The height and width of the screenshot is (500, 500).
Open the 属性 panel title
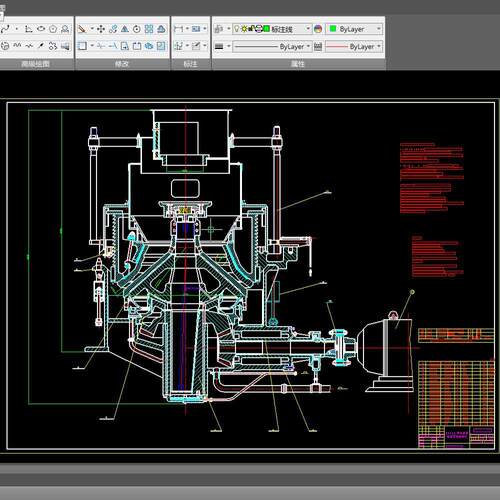point(298,64)
